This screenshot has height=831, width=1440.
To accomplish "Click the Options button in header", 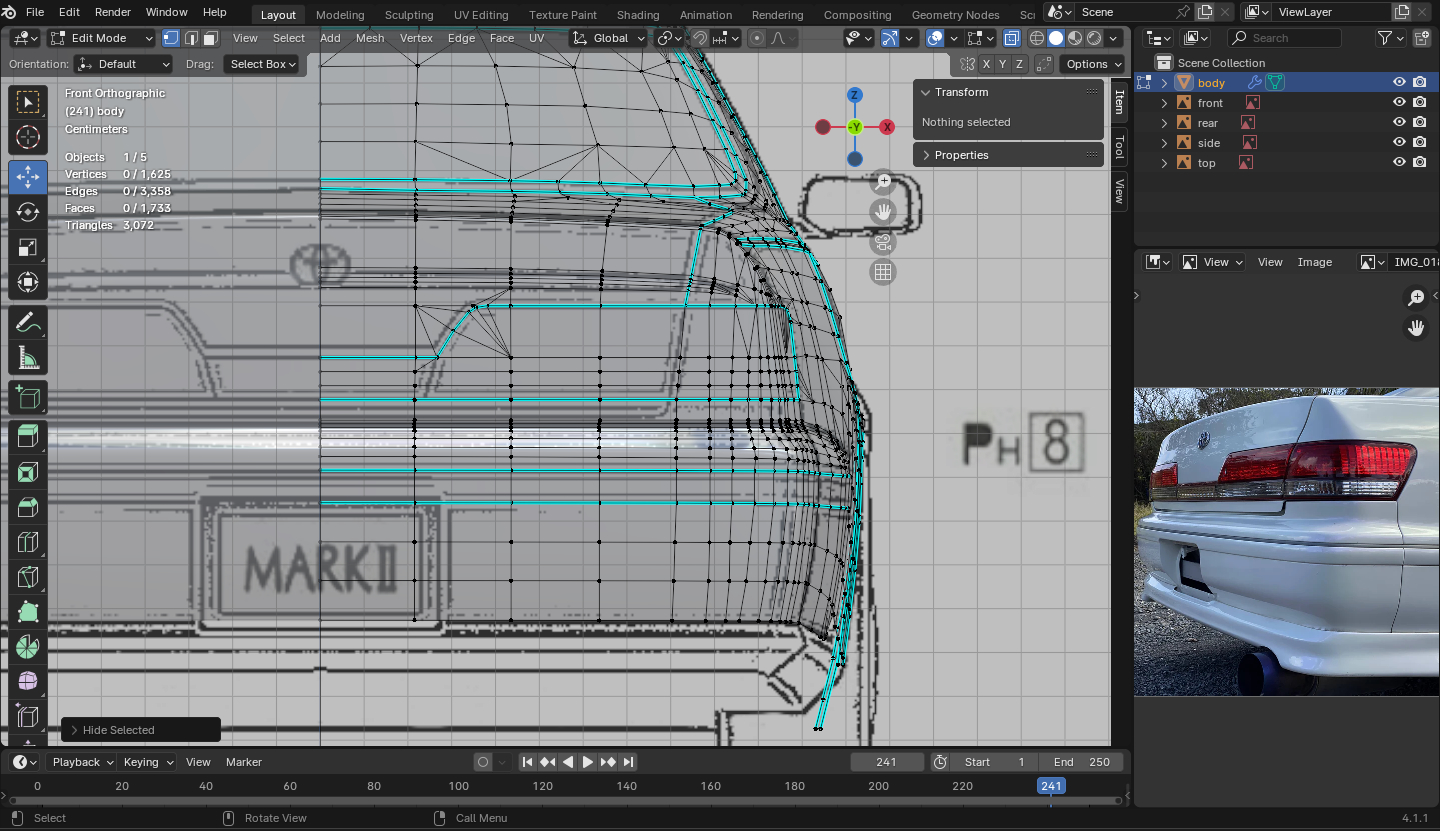I will coord(1087,64).
